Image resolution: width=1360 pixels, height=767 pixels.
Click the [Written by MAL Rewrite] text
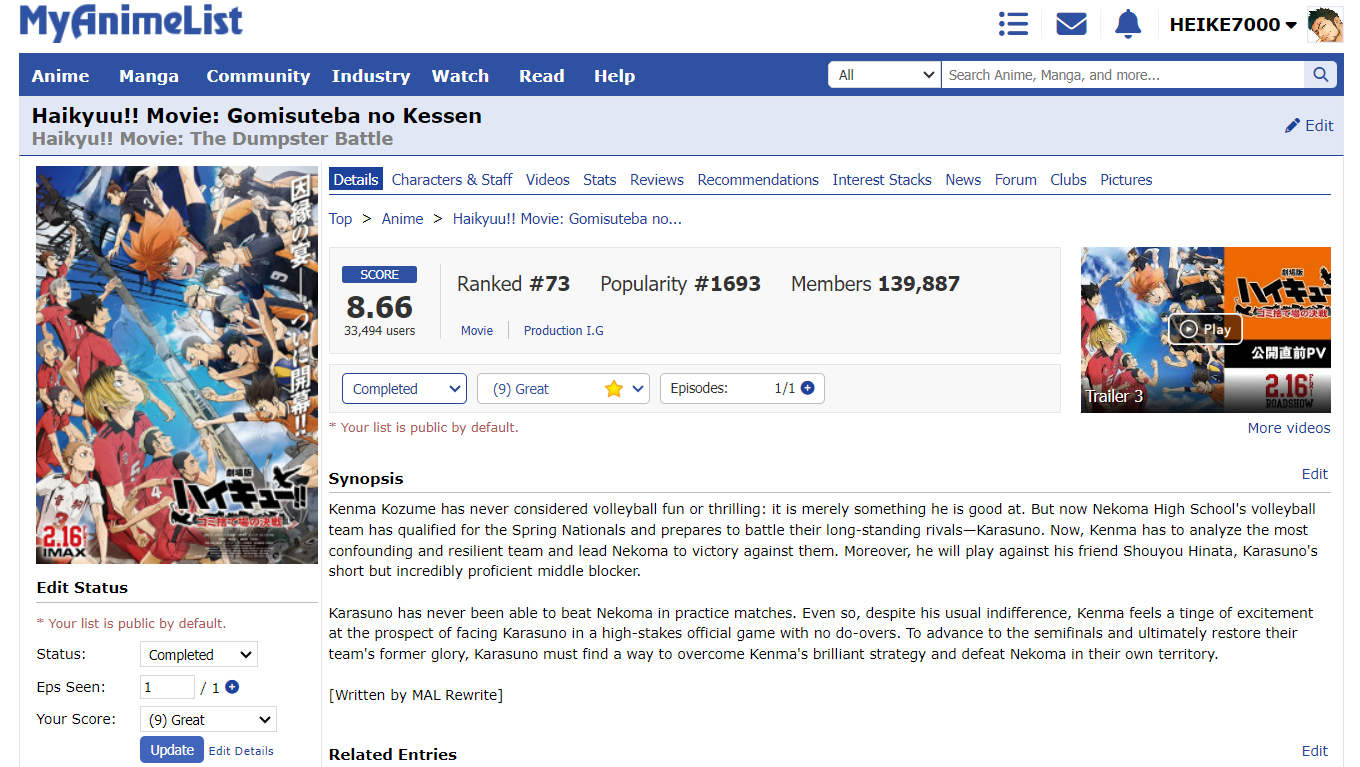416,695
